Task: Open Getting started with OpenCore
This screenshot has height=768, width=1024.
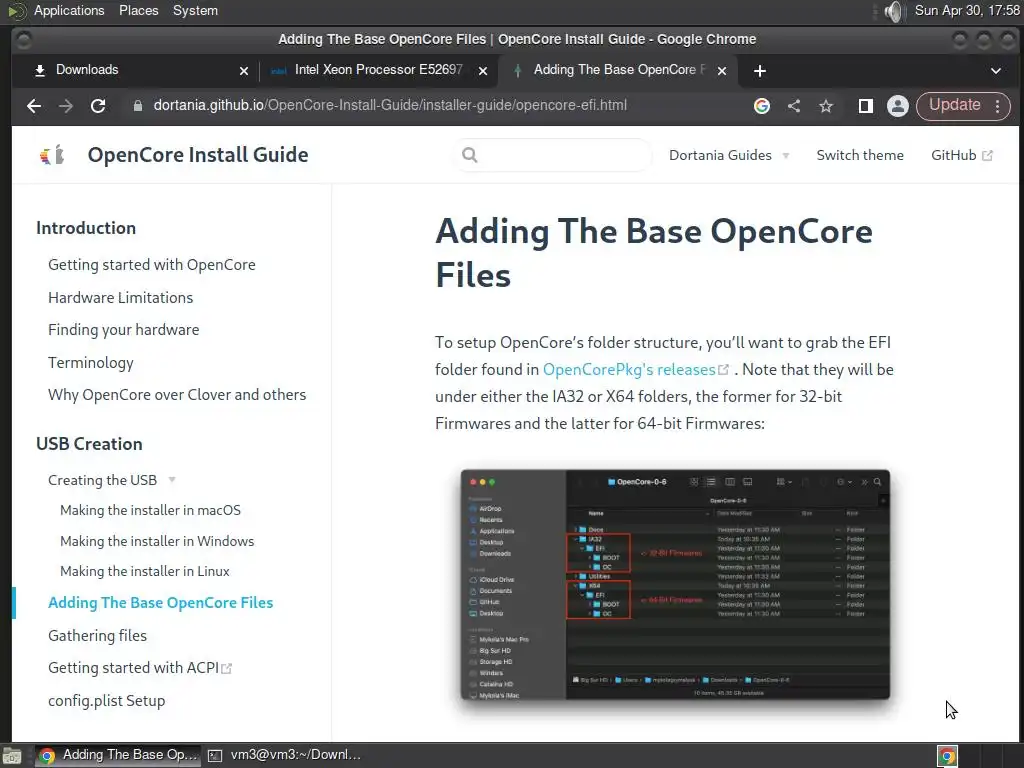Action: pyautogui.click(x=152, y=264)
